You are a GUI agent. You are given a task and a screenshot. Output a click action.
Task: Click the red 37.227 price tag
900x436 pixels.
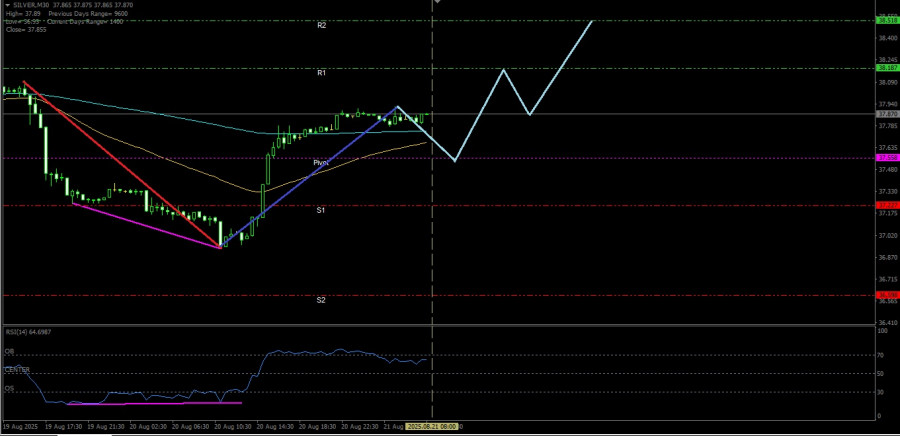click(x=887, y=205)
